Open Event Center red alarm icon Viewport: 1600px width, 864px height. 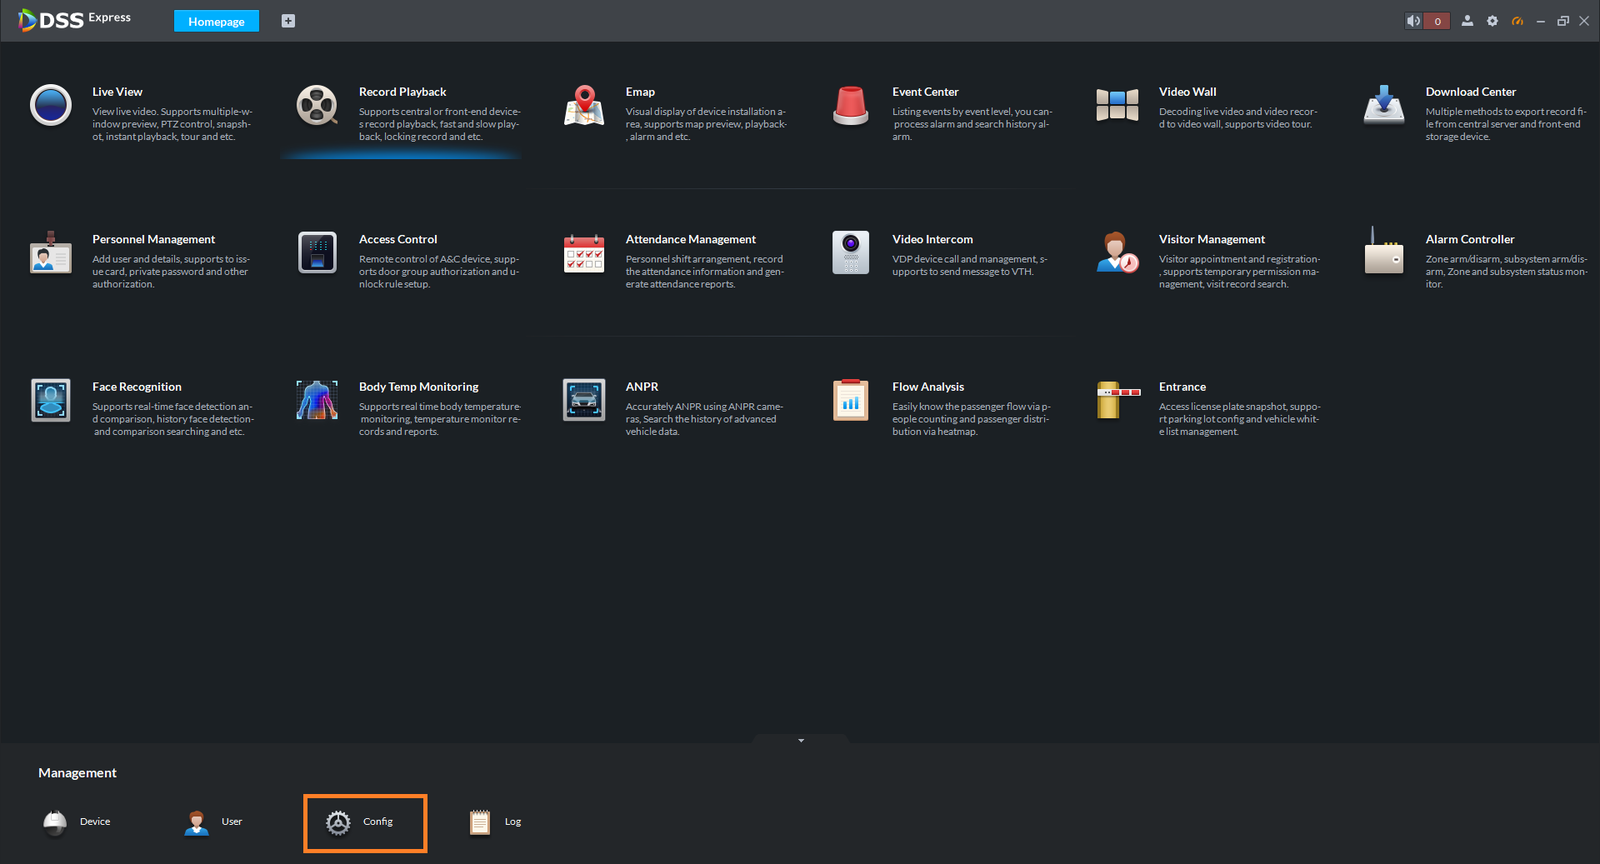click(x=851, y=105)
